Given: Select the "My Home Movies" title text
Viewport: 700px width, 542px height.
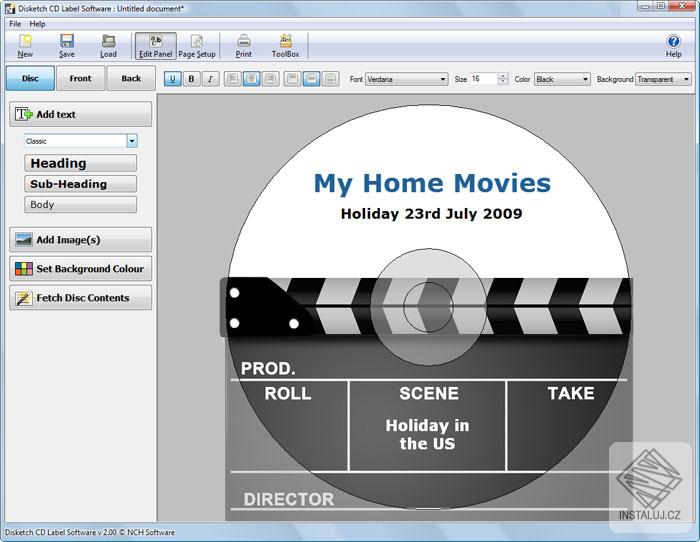Looking at the screenshot, I should (432, 183).
